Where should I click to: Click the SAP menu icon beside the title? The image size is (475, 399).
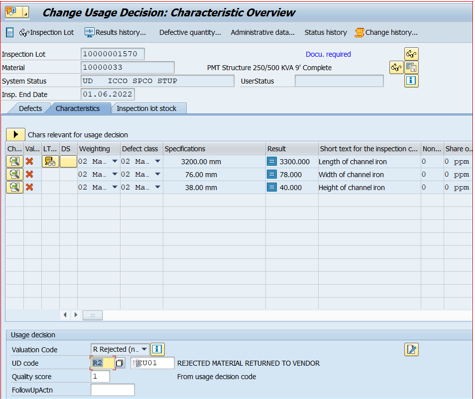[x=17, y=12]
